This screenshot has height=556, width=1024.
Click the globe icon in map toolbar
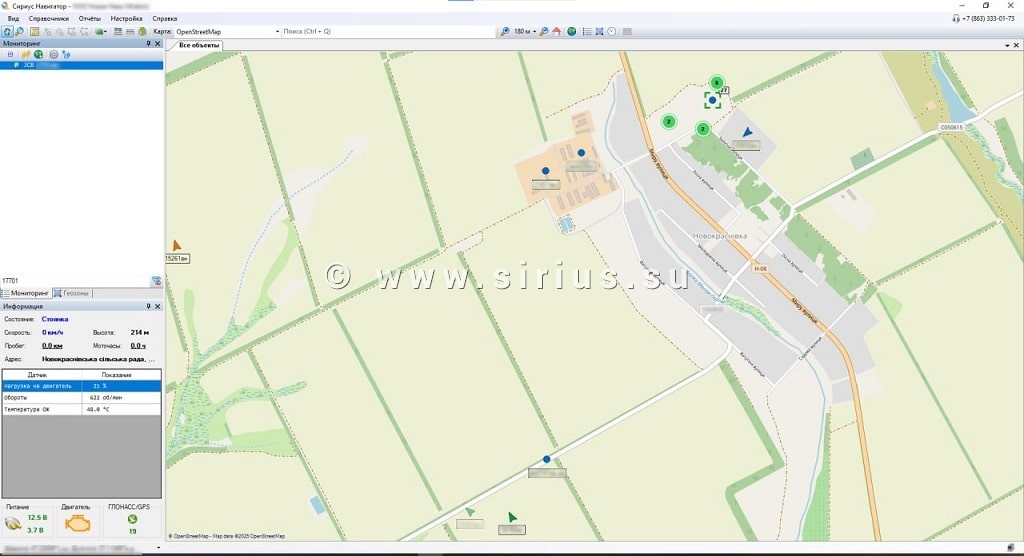pos(571,32)
